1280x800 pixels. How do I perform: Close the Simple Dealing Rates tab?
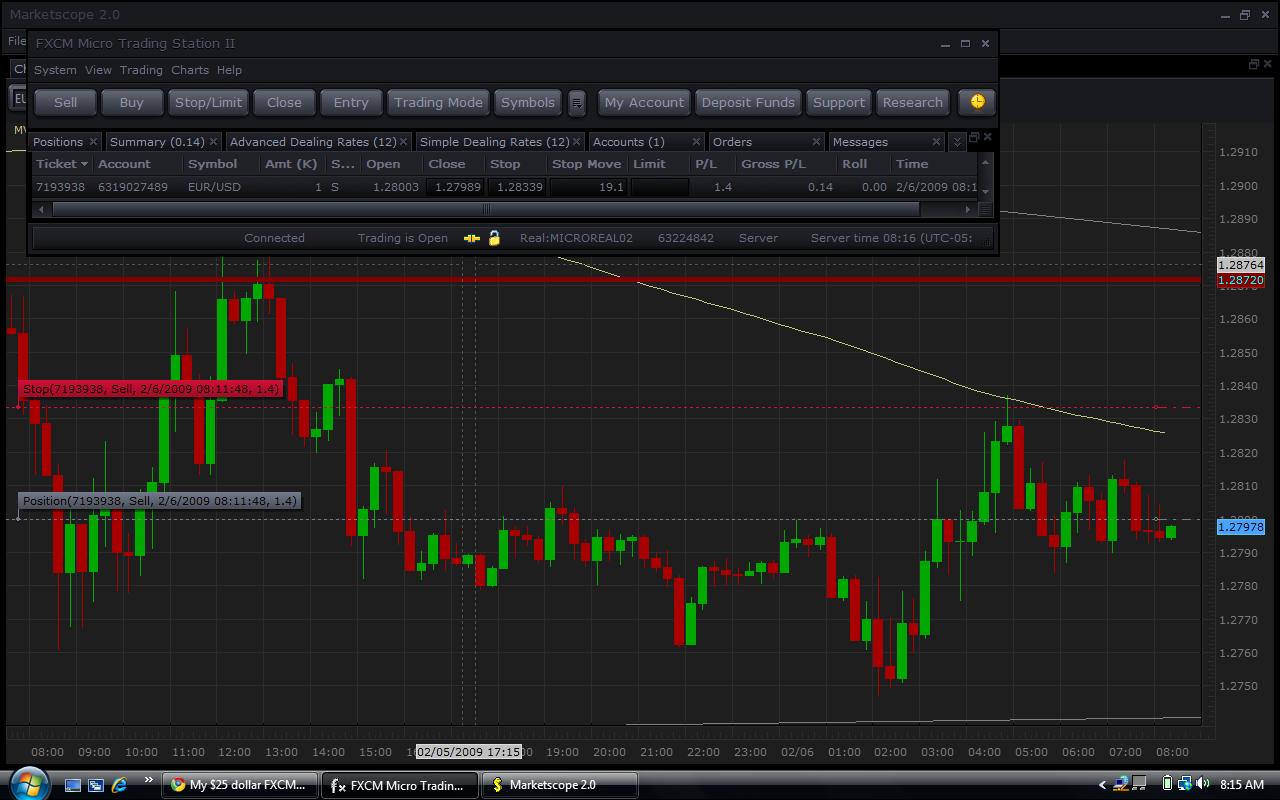click(x=578, y=142)
